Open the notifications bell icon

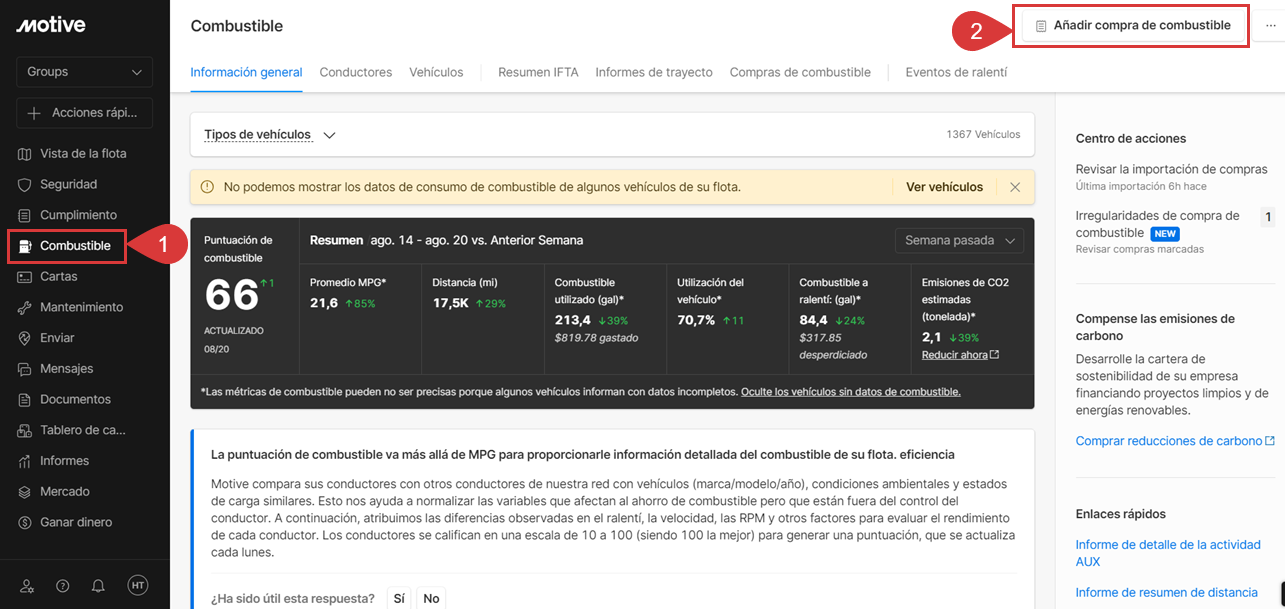coord(98,586)
